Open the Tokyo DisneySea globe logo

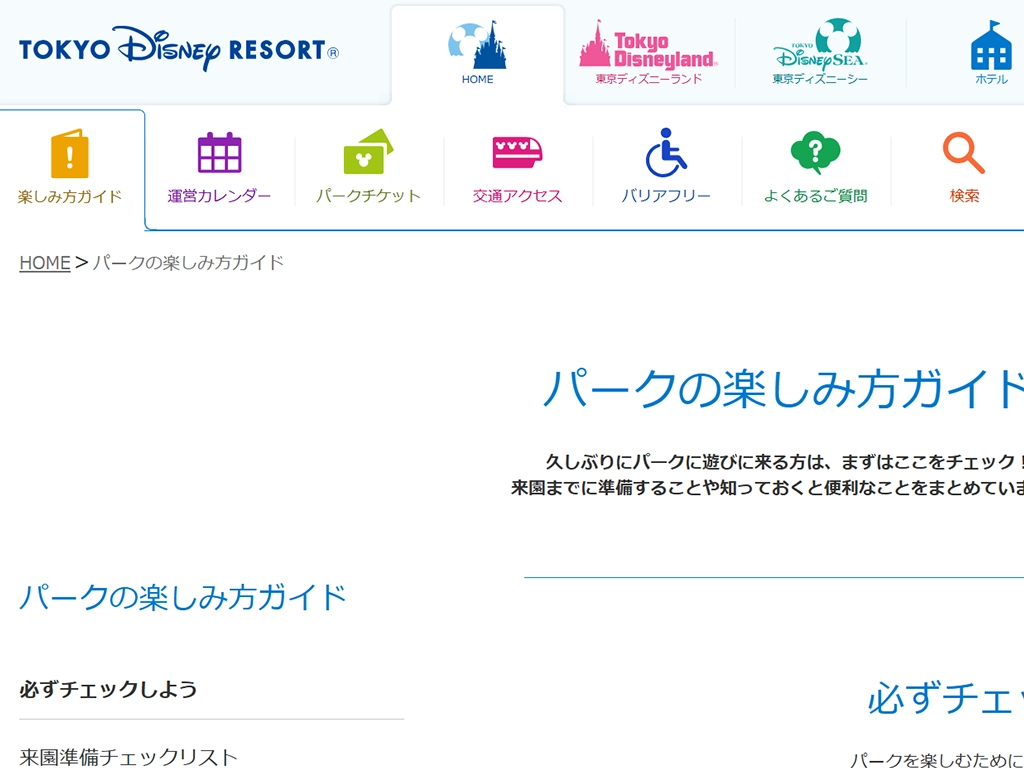tap(820, 44)
